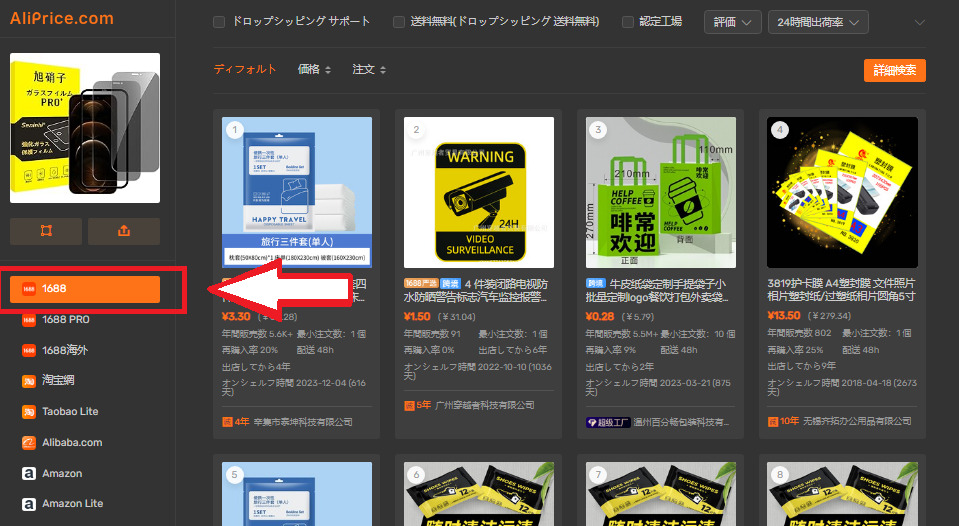
Task: Open the 24時間出荷率 dropdown
Action: 818,22
